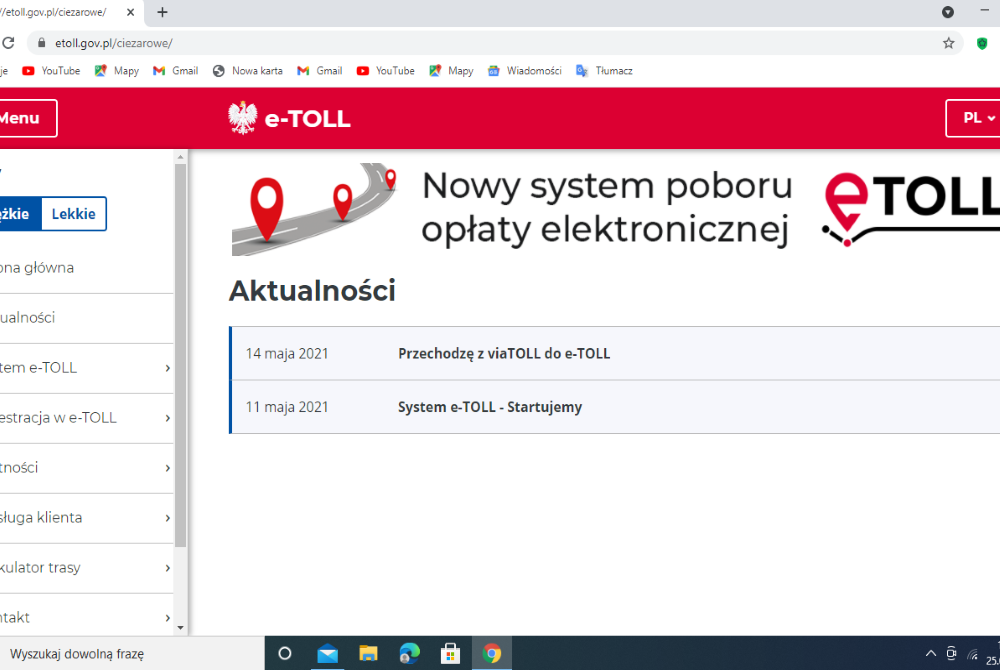Open Mail app from taskbar
Screen dimensions: 1000x670
pyautogui.click(x=327, y=653)
